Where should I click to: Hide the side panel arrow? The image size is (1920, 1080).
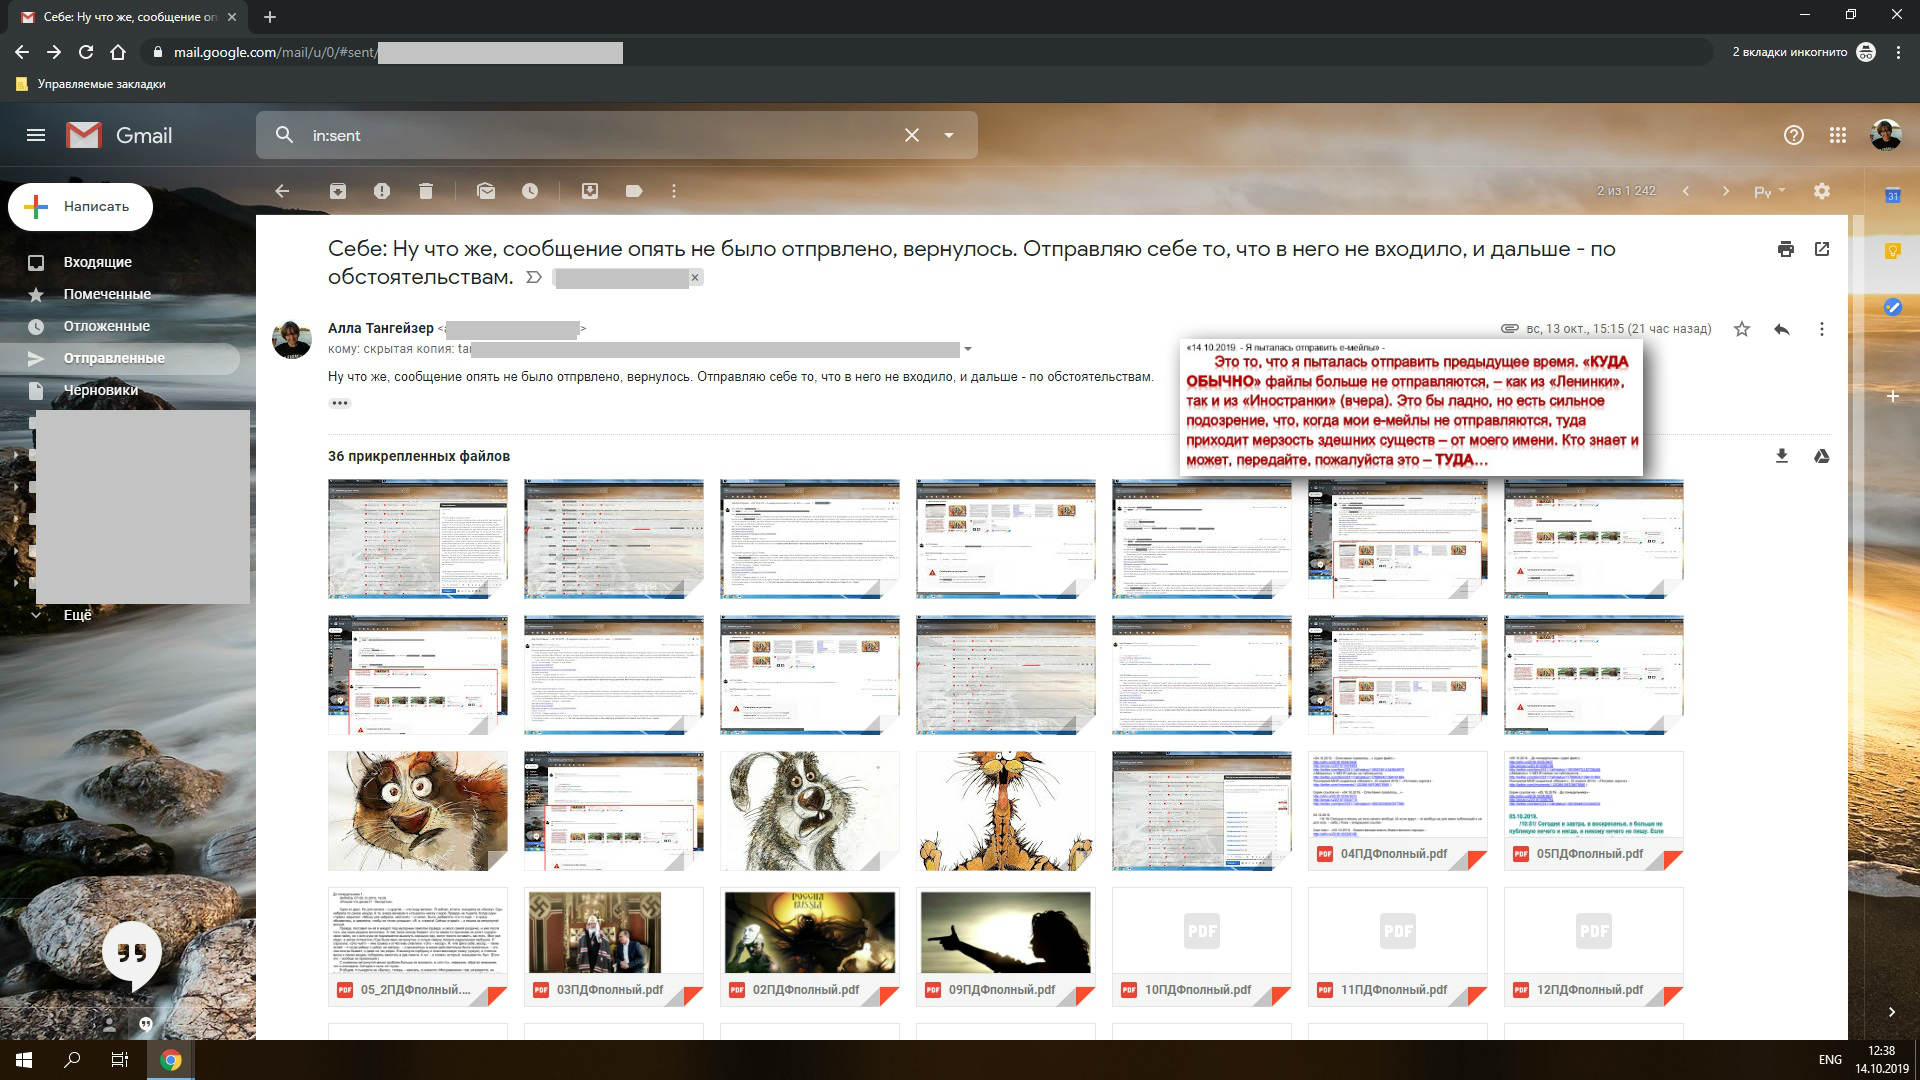click(x=1892, y=1012)
